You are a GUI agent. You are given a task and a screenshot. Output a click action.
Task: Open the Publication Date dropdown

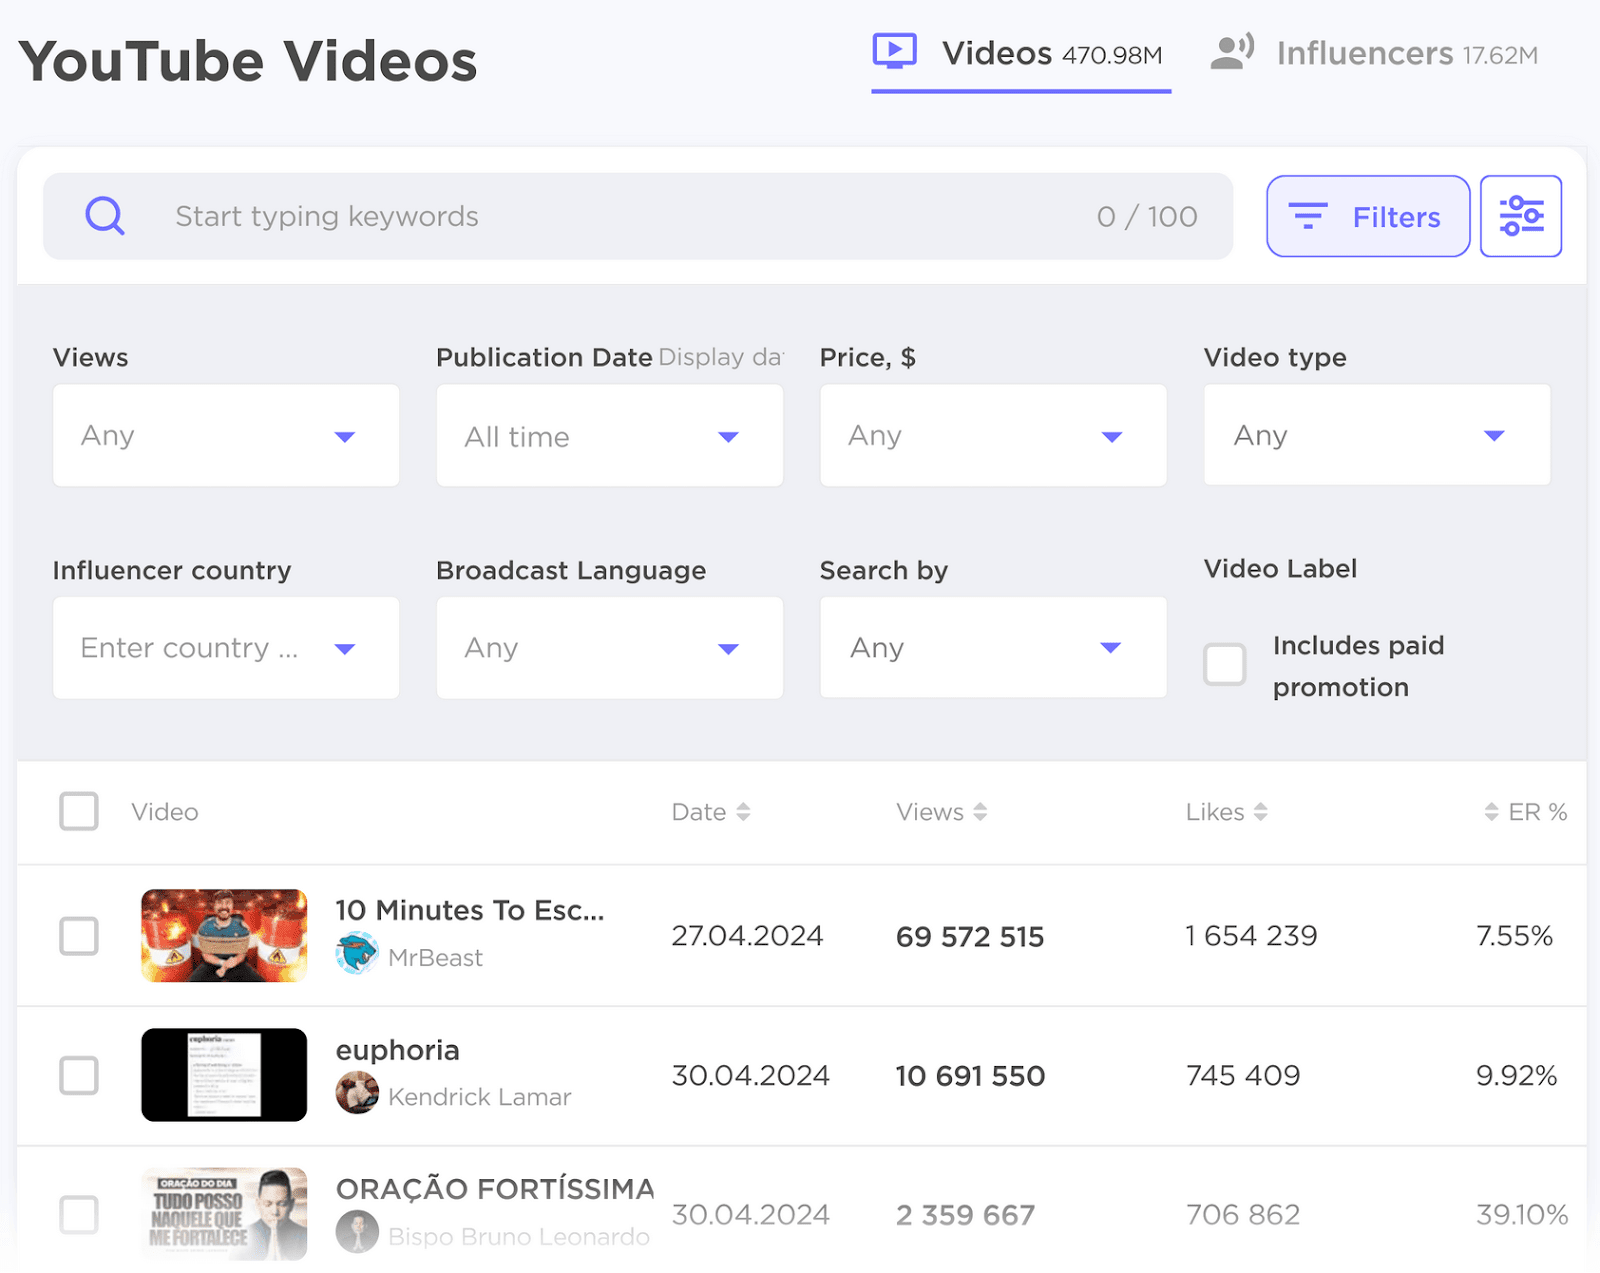(x=609, y=436)
